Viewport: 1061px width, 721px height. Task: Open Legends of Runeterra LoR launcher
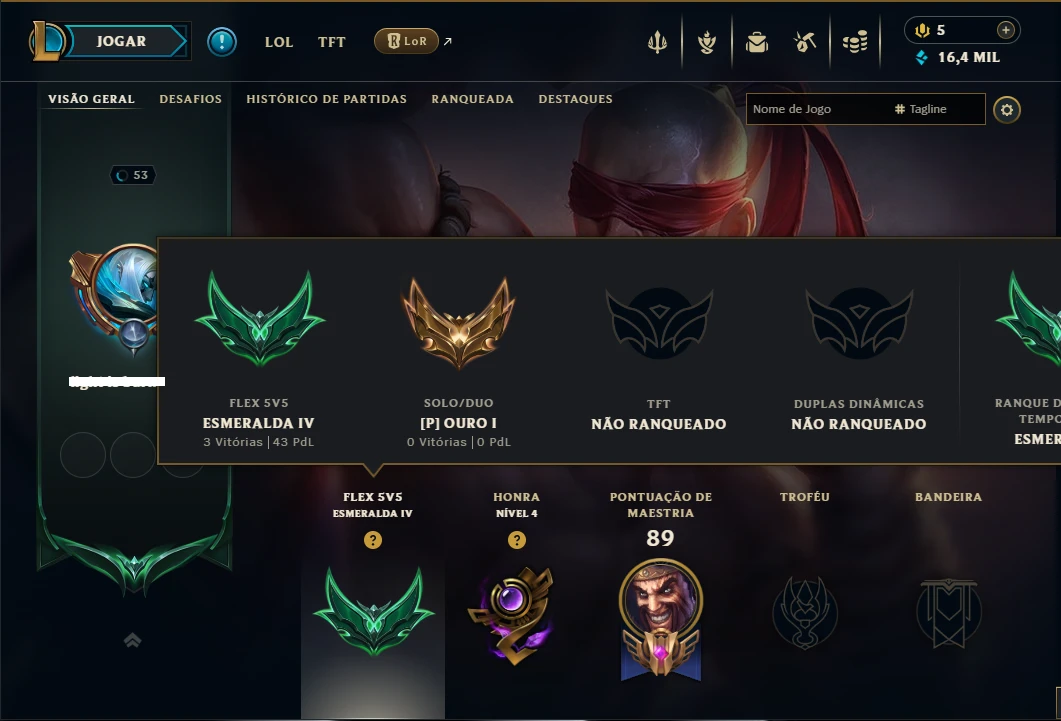pos(407,41)
